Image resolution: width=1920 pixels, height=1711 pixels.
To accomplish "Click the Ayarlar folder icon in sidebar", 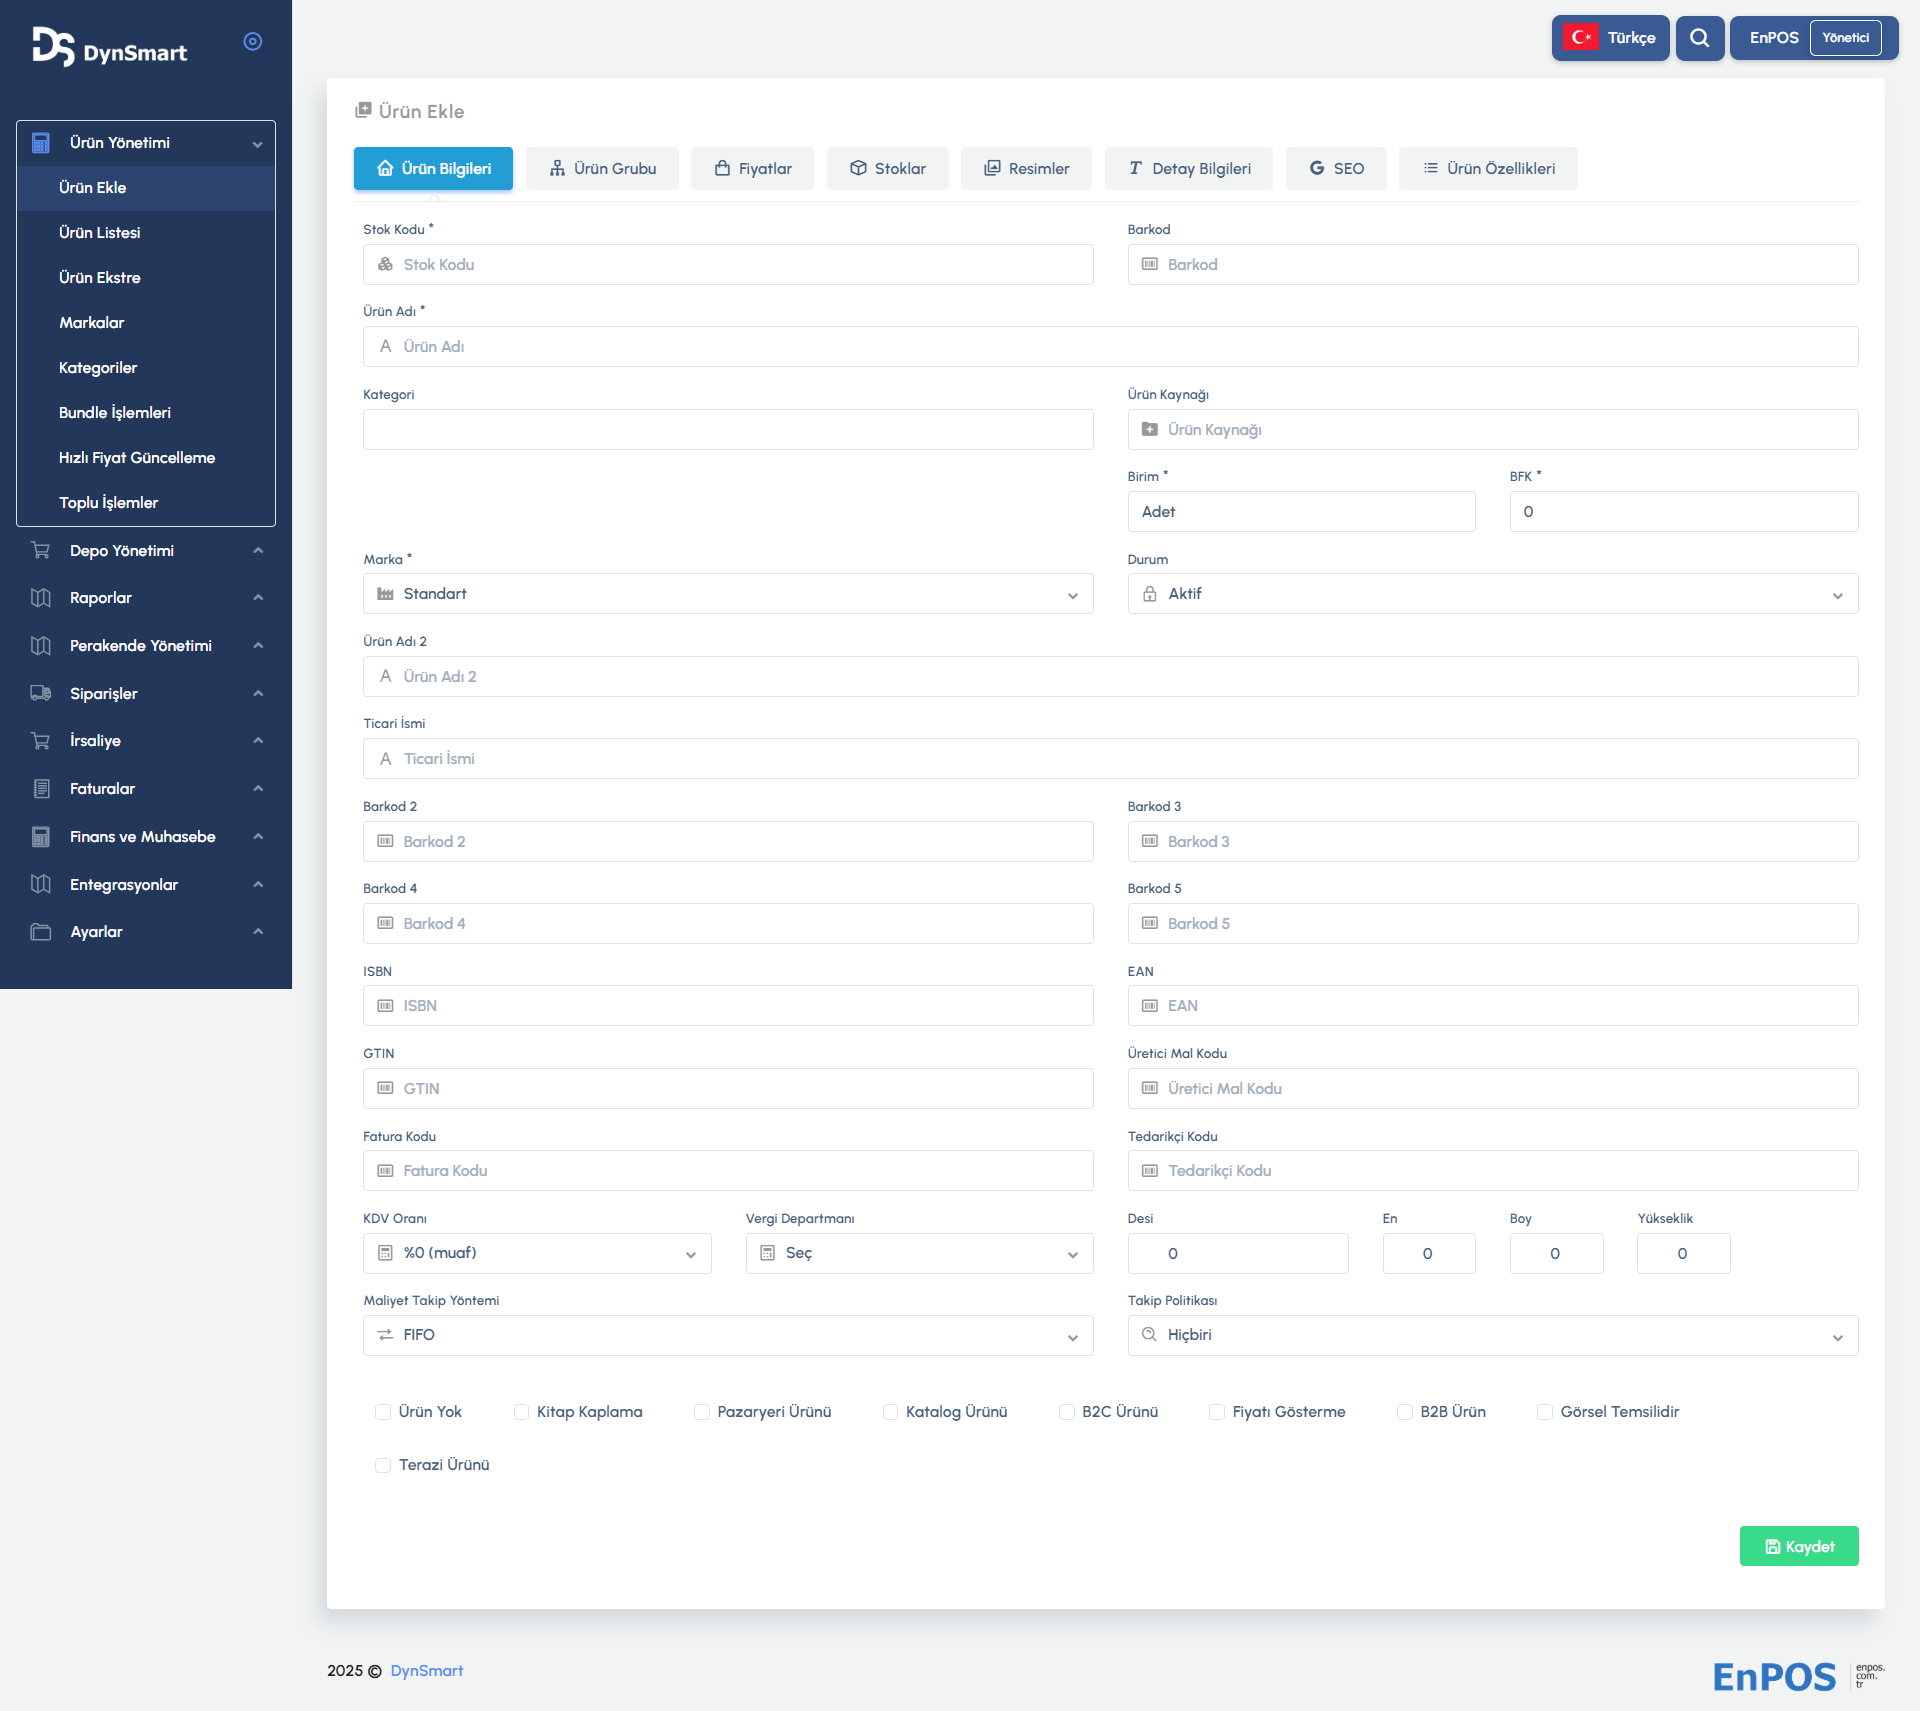I will point(41,932).
